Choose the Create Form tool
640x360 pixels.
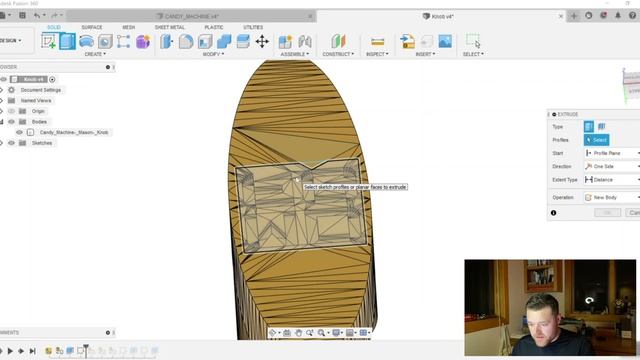coord(143,42)
